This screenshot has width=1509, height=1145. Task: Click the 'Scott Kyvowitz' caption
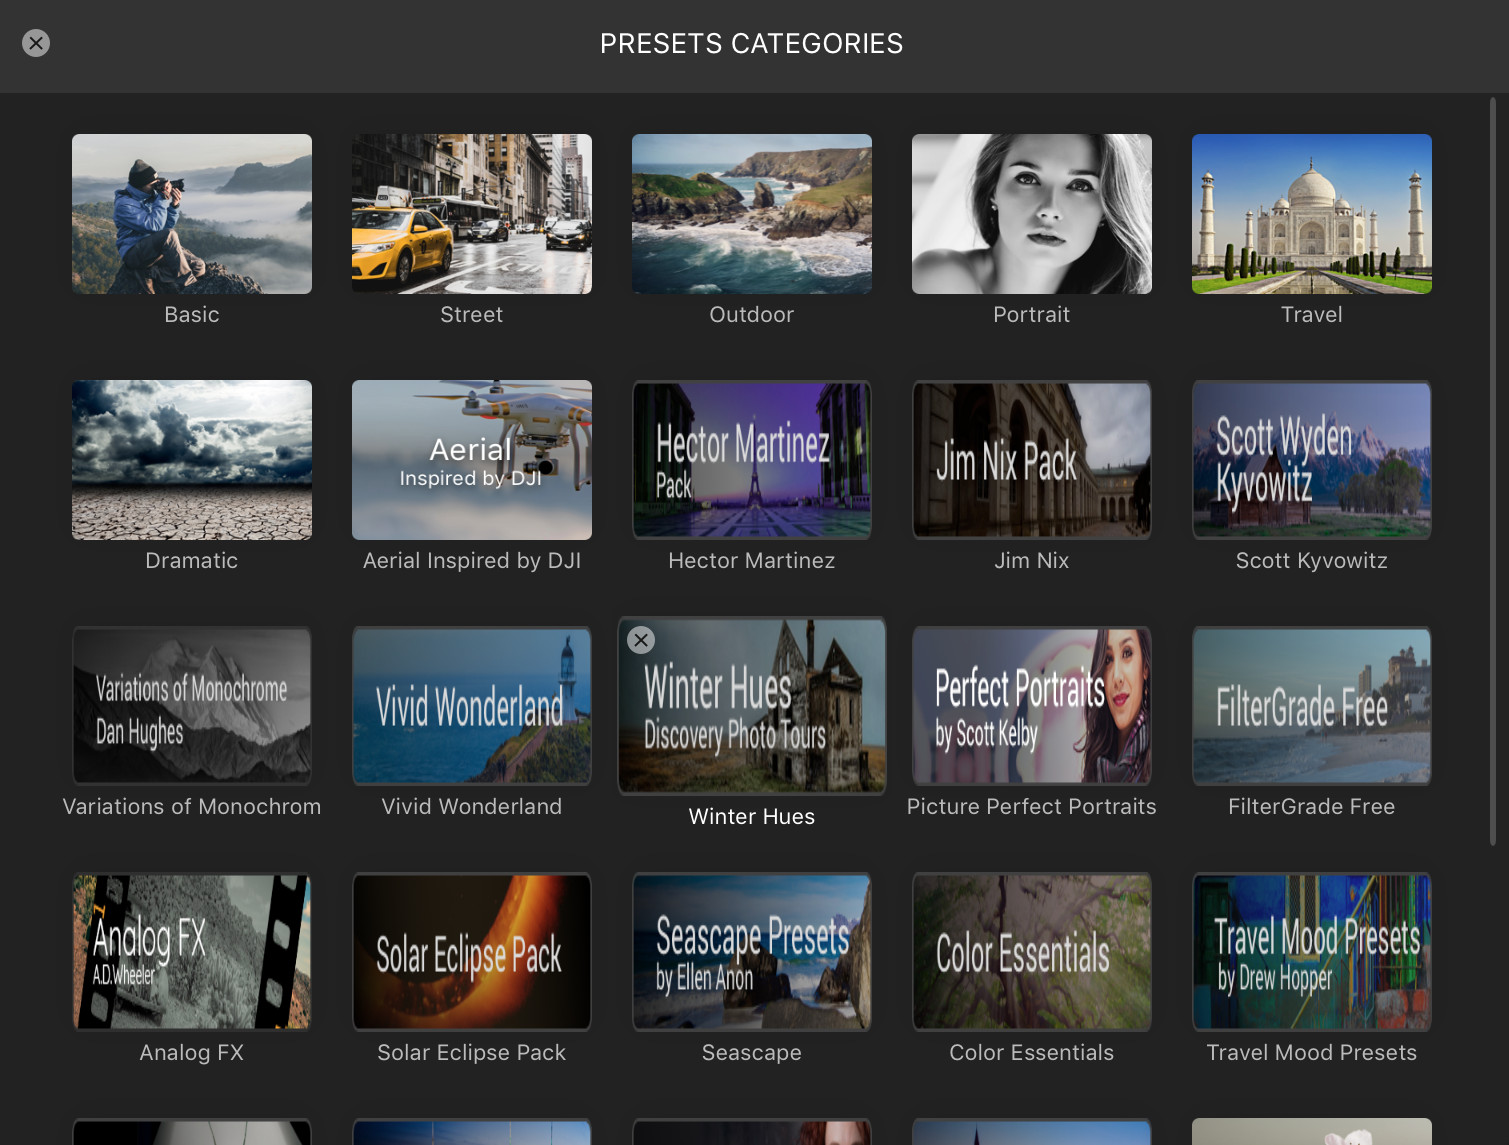[1312, 561]
